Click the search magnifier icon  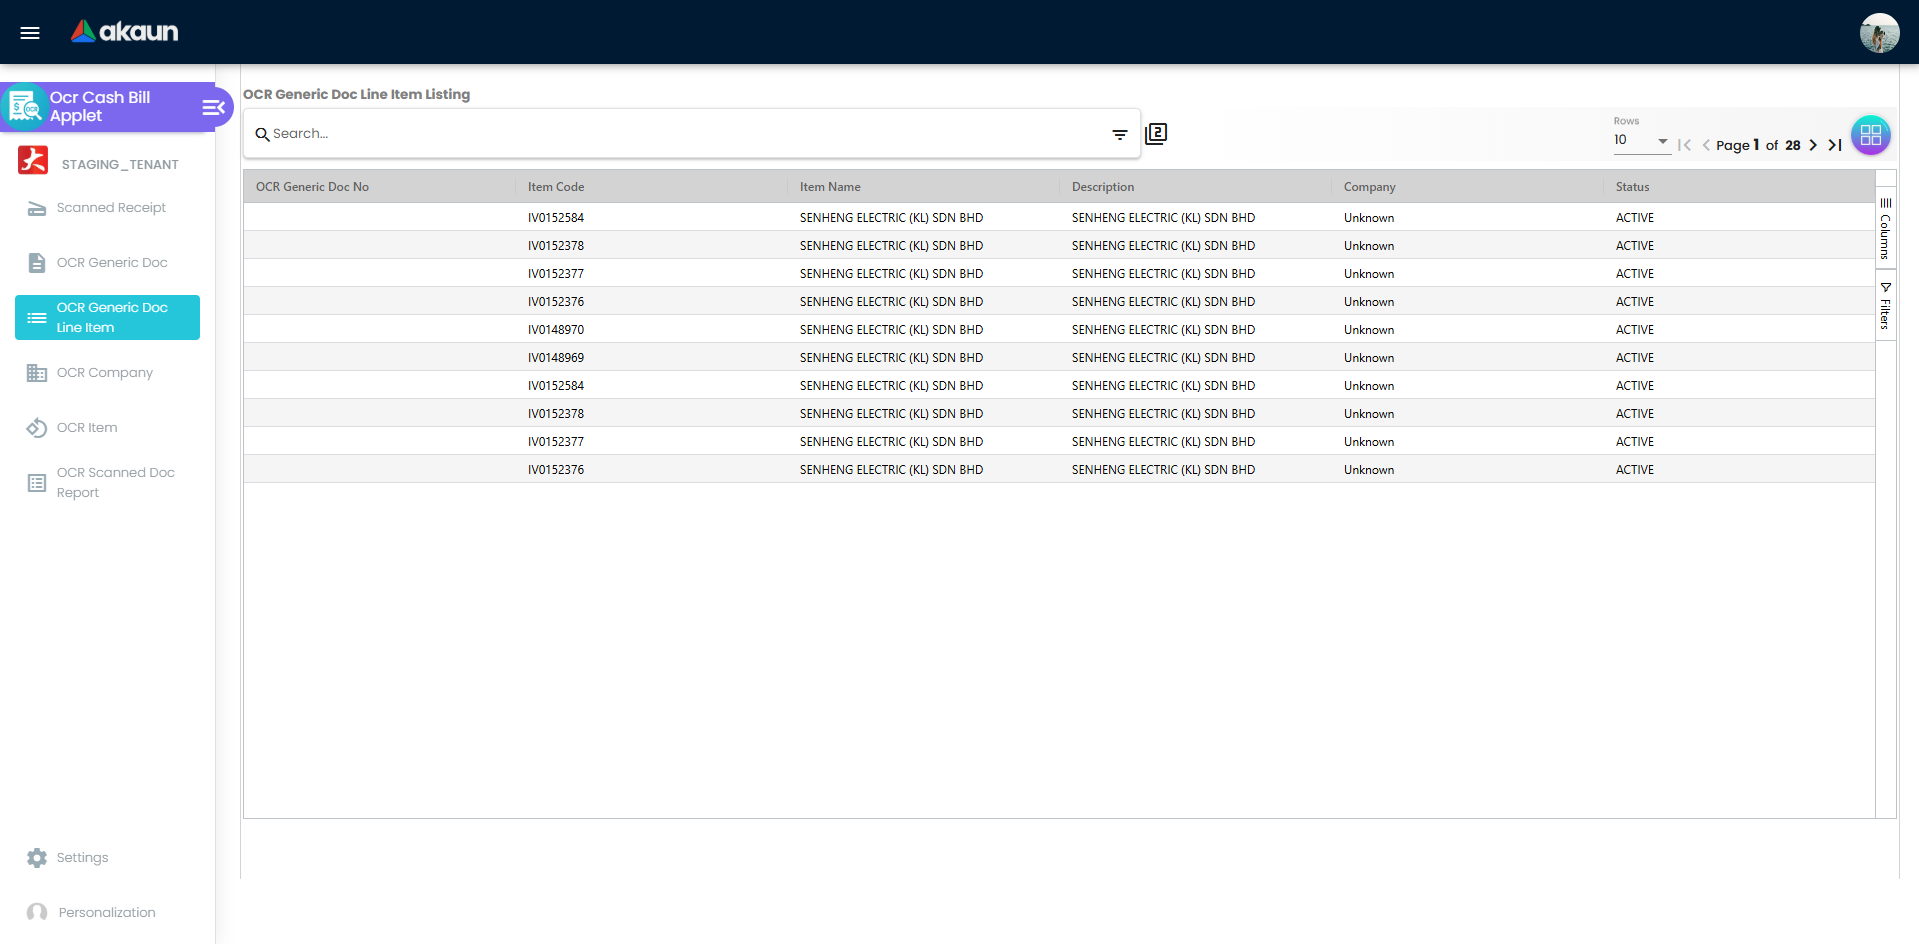(262, 134)
